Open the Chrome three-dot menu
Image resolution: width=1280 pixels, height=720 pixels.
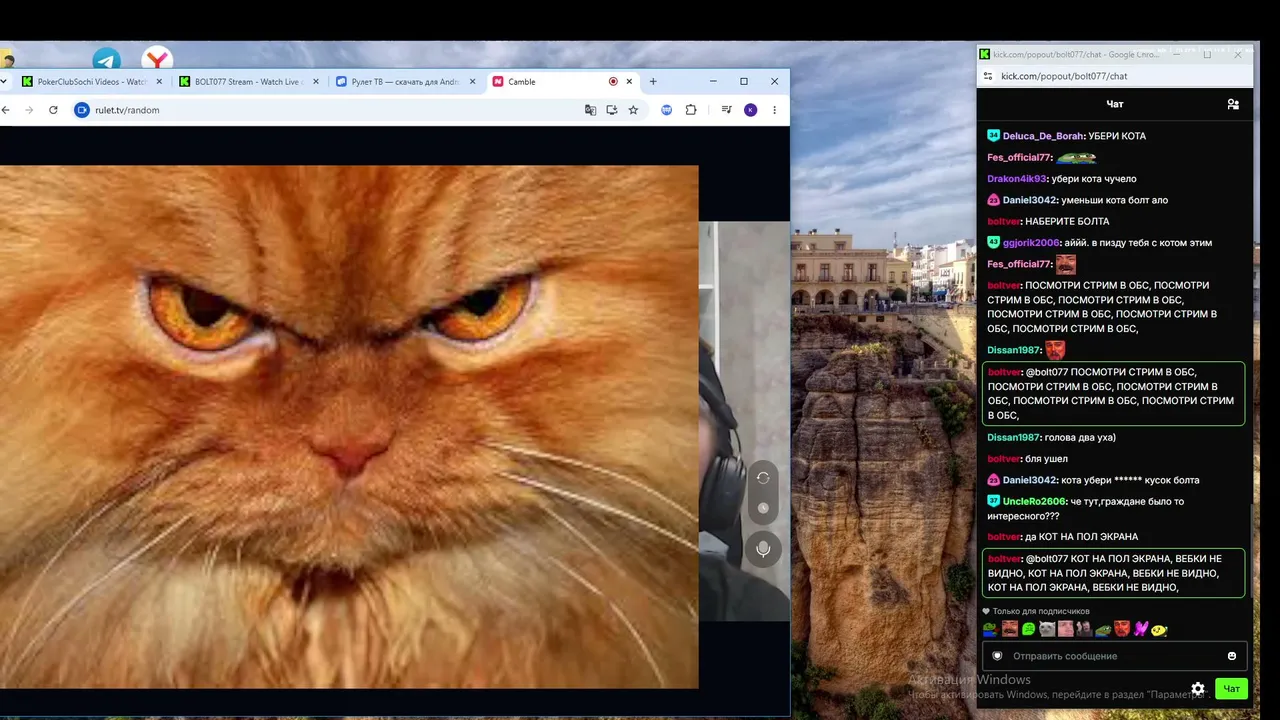774,110
